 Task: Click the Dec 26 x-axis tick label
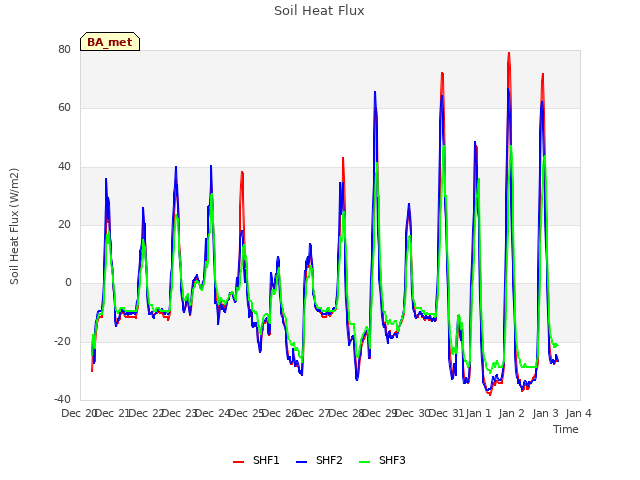click(279, 413)
